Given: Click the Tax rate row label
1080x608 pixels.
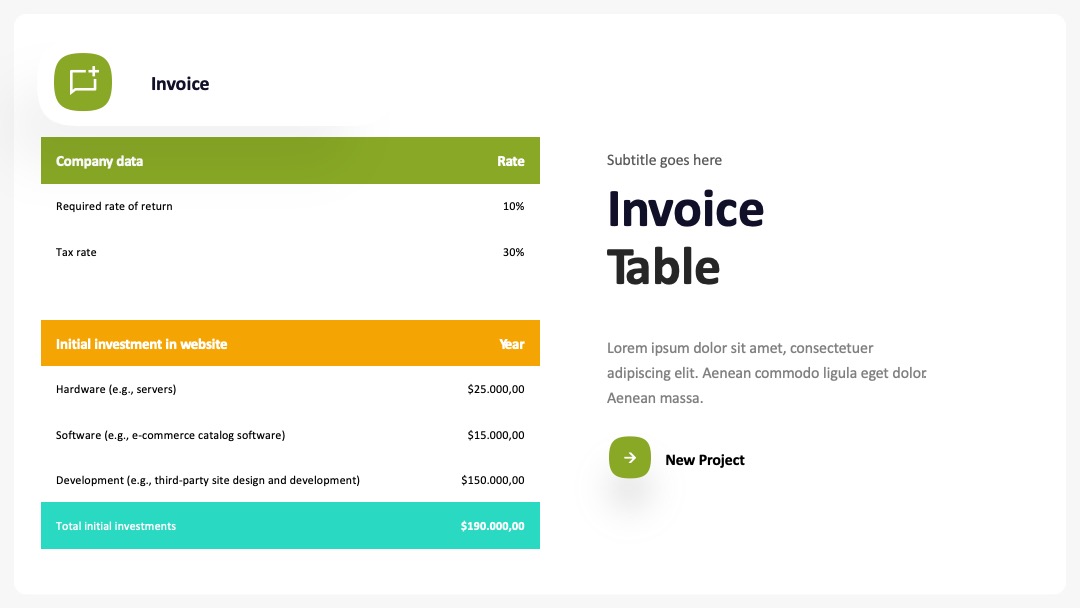Looking at the screenshot, I should click(76, 252).
